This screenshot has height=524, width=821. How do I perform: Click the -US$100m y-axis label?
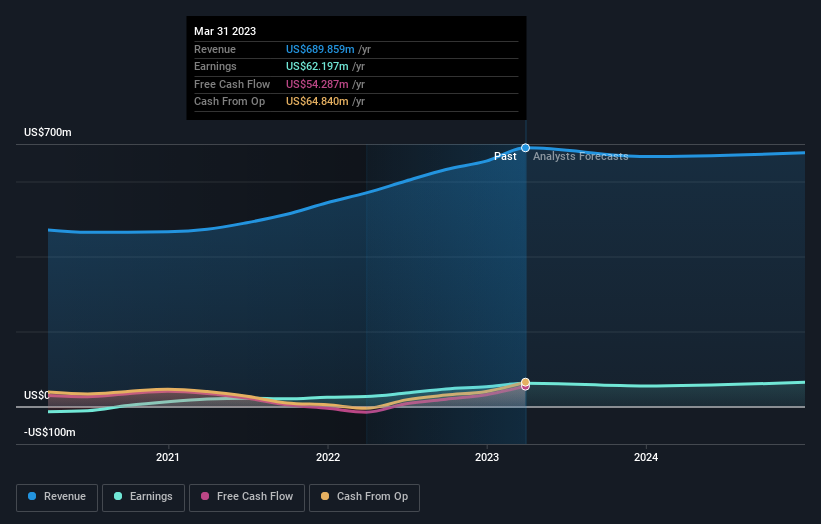(50, 432)
